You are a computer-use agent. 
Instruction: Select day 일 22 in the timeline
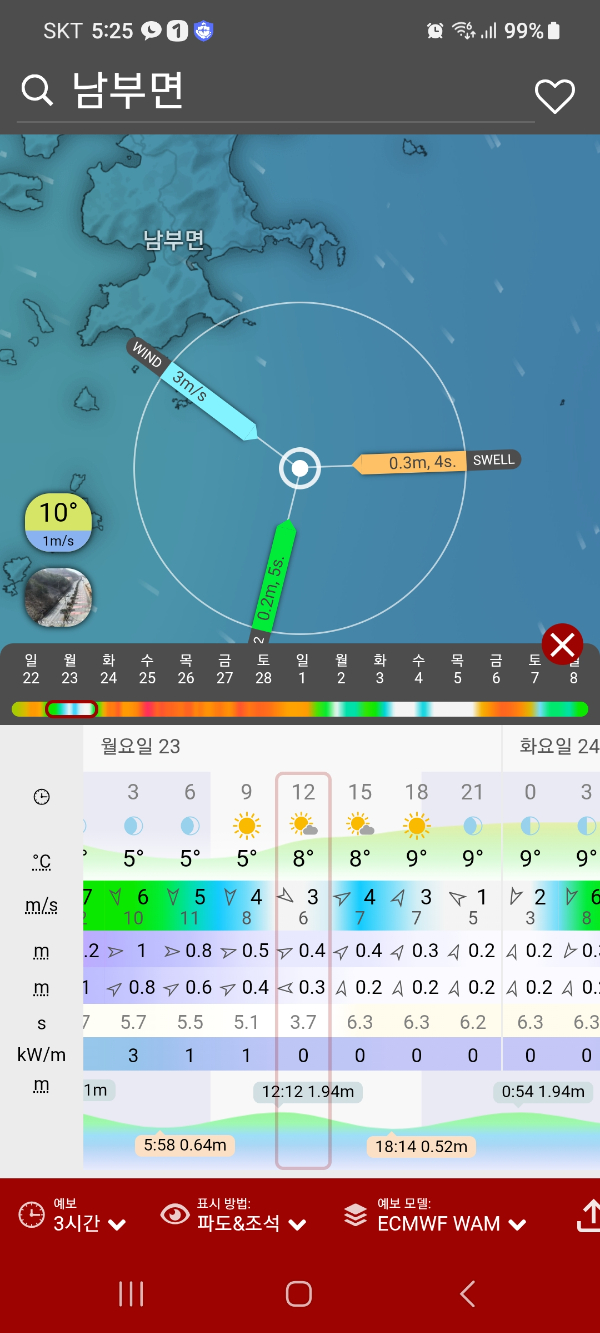click(31, 669)
